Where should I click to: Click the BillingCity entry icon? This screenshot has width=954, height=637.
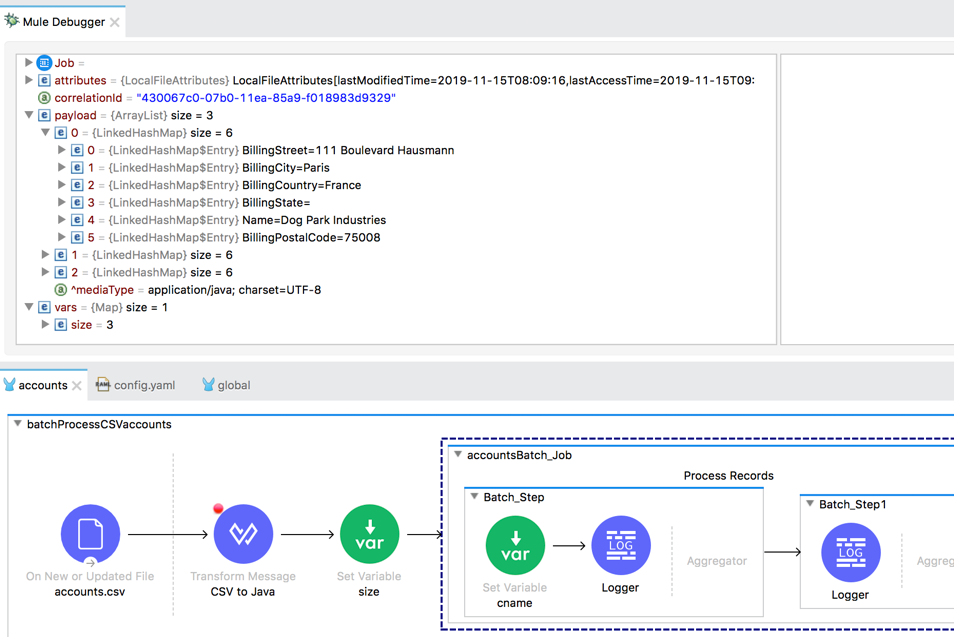click(77, 167)
